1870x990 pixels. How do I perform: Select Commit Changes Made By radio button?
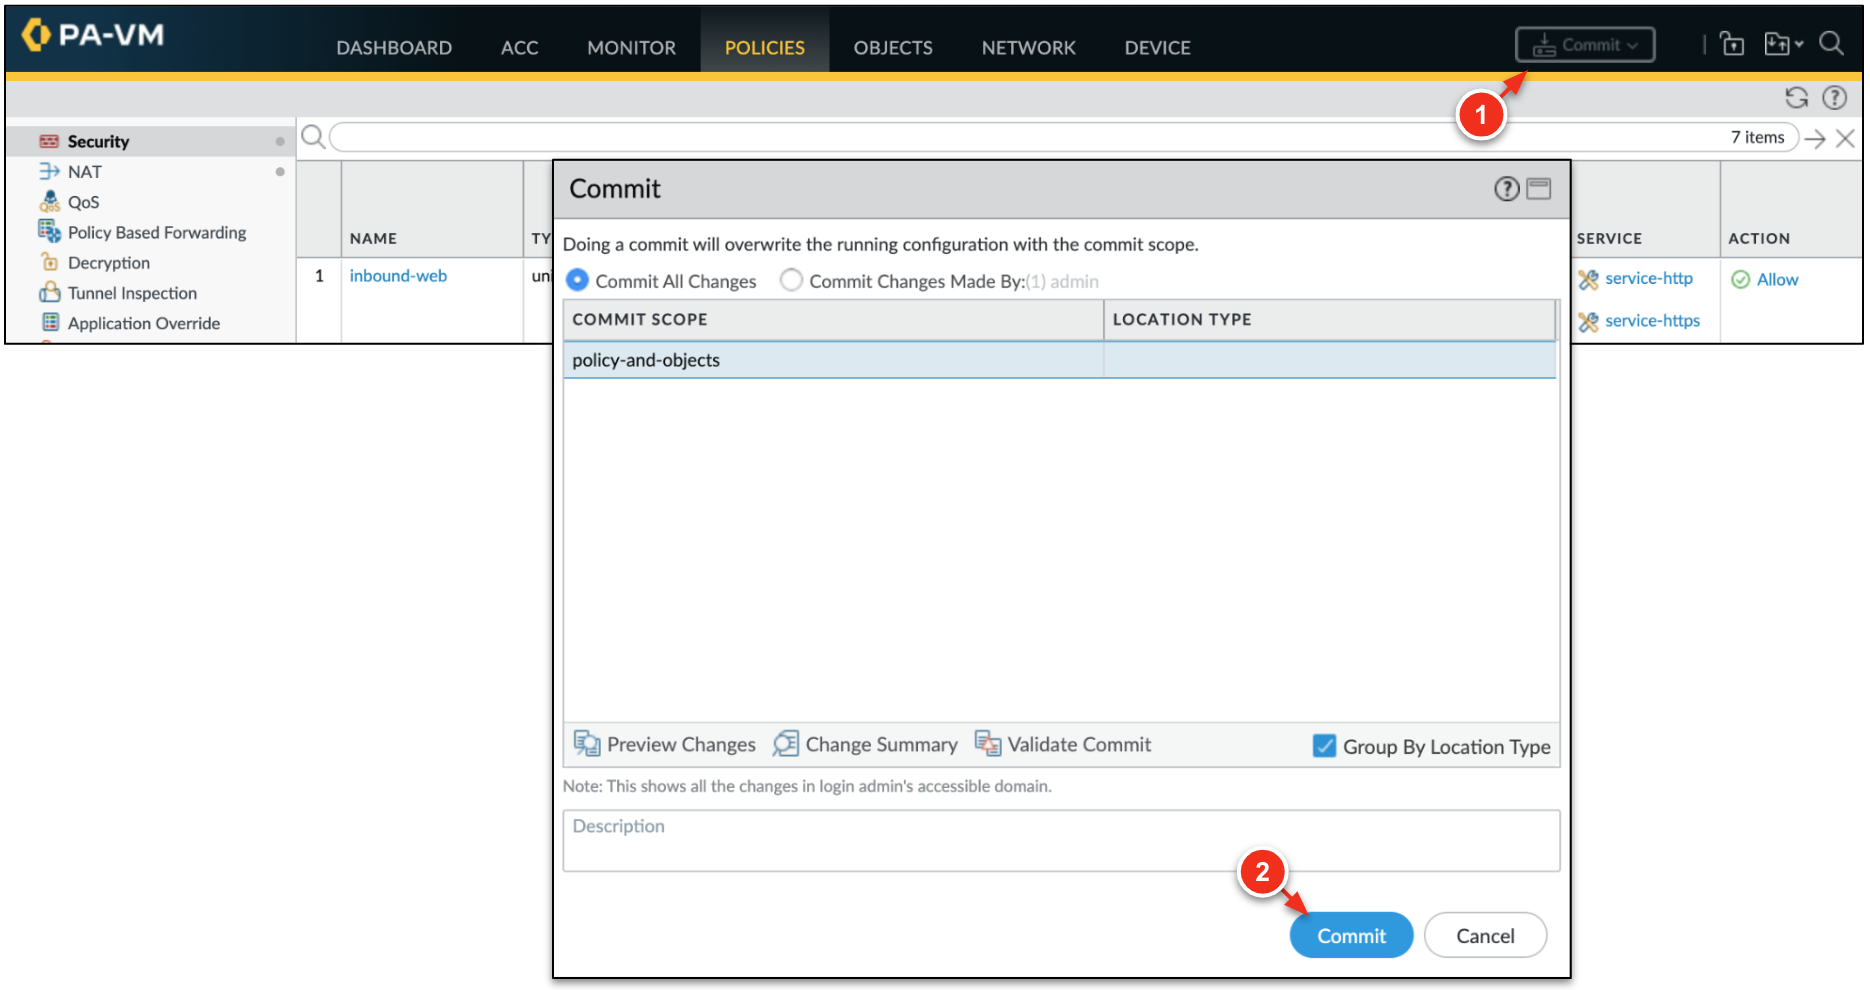[791, 281]
